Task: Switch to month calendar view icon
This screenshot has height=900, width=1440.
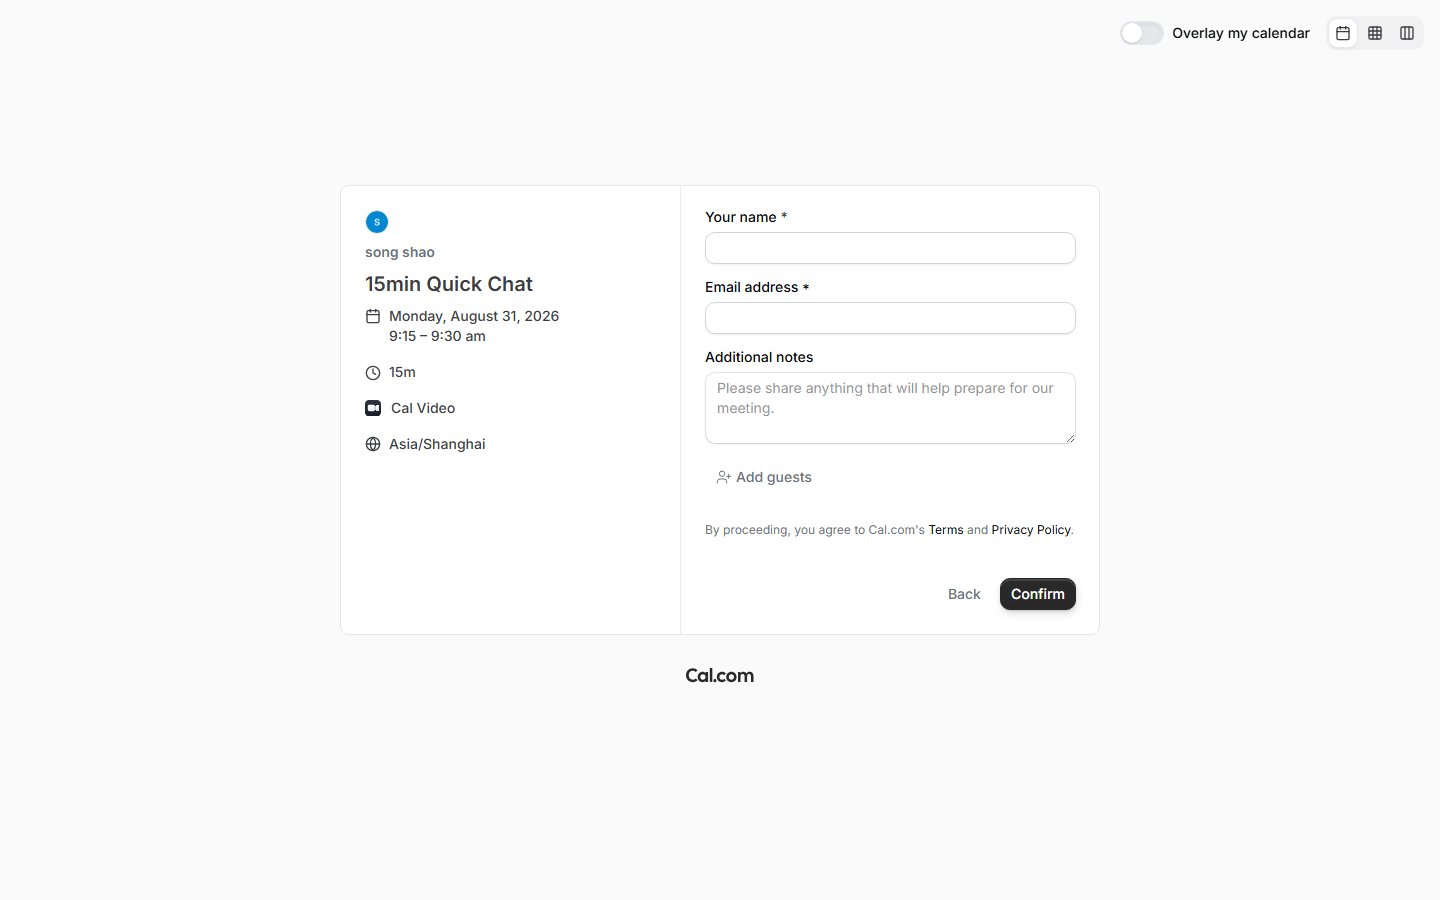Action: 1343,33
